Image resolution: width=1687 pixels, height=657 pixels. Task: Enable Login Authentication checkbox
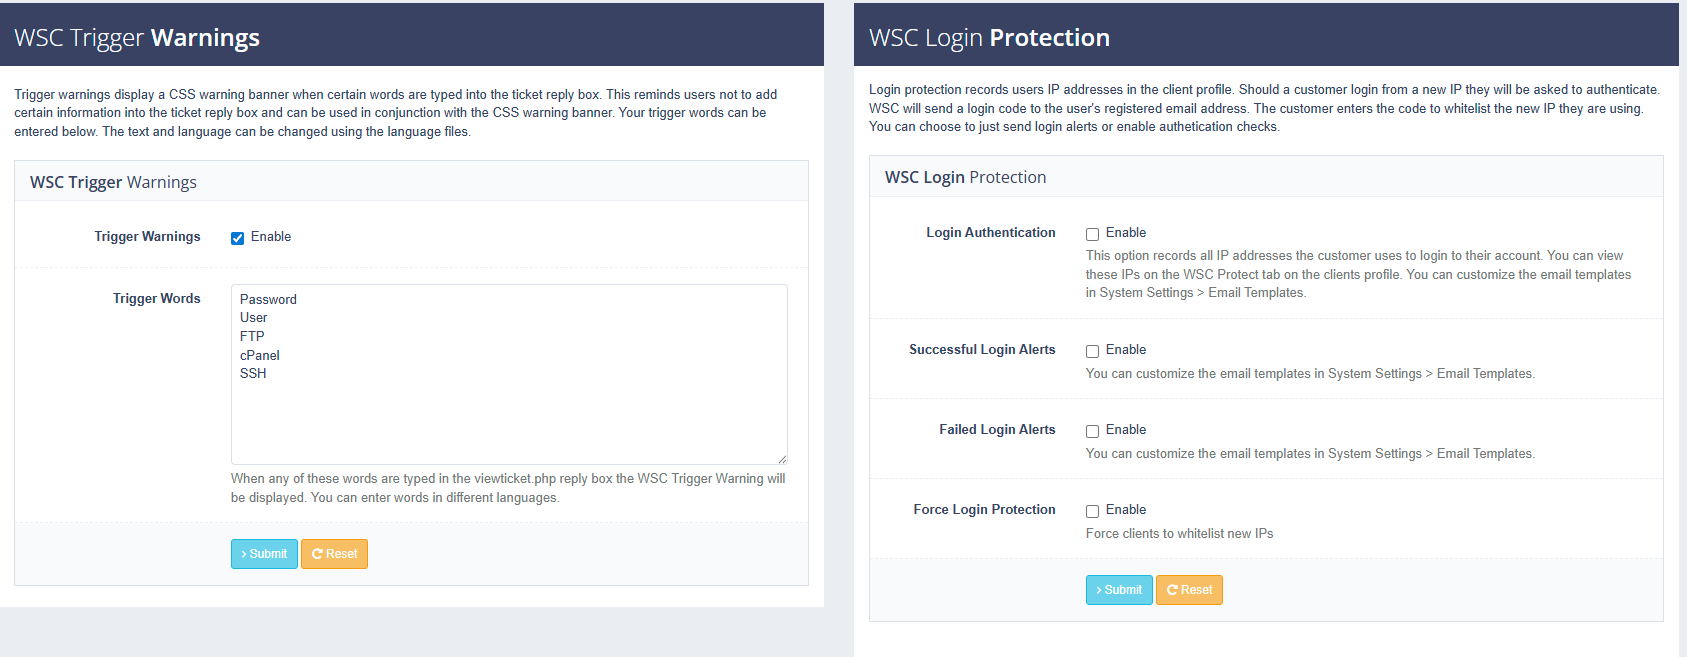pos(1092,234)
